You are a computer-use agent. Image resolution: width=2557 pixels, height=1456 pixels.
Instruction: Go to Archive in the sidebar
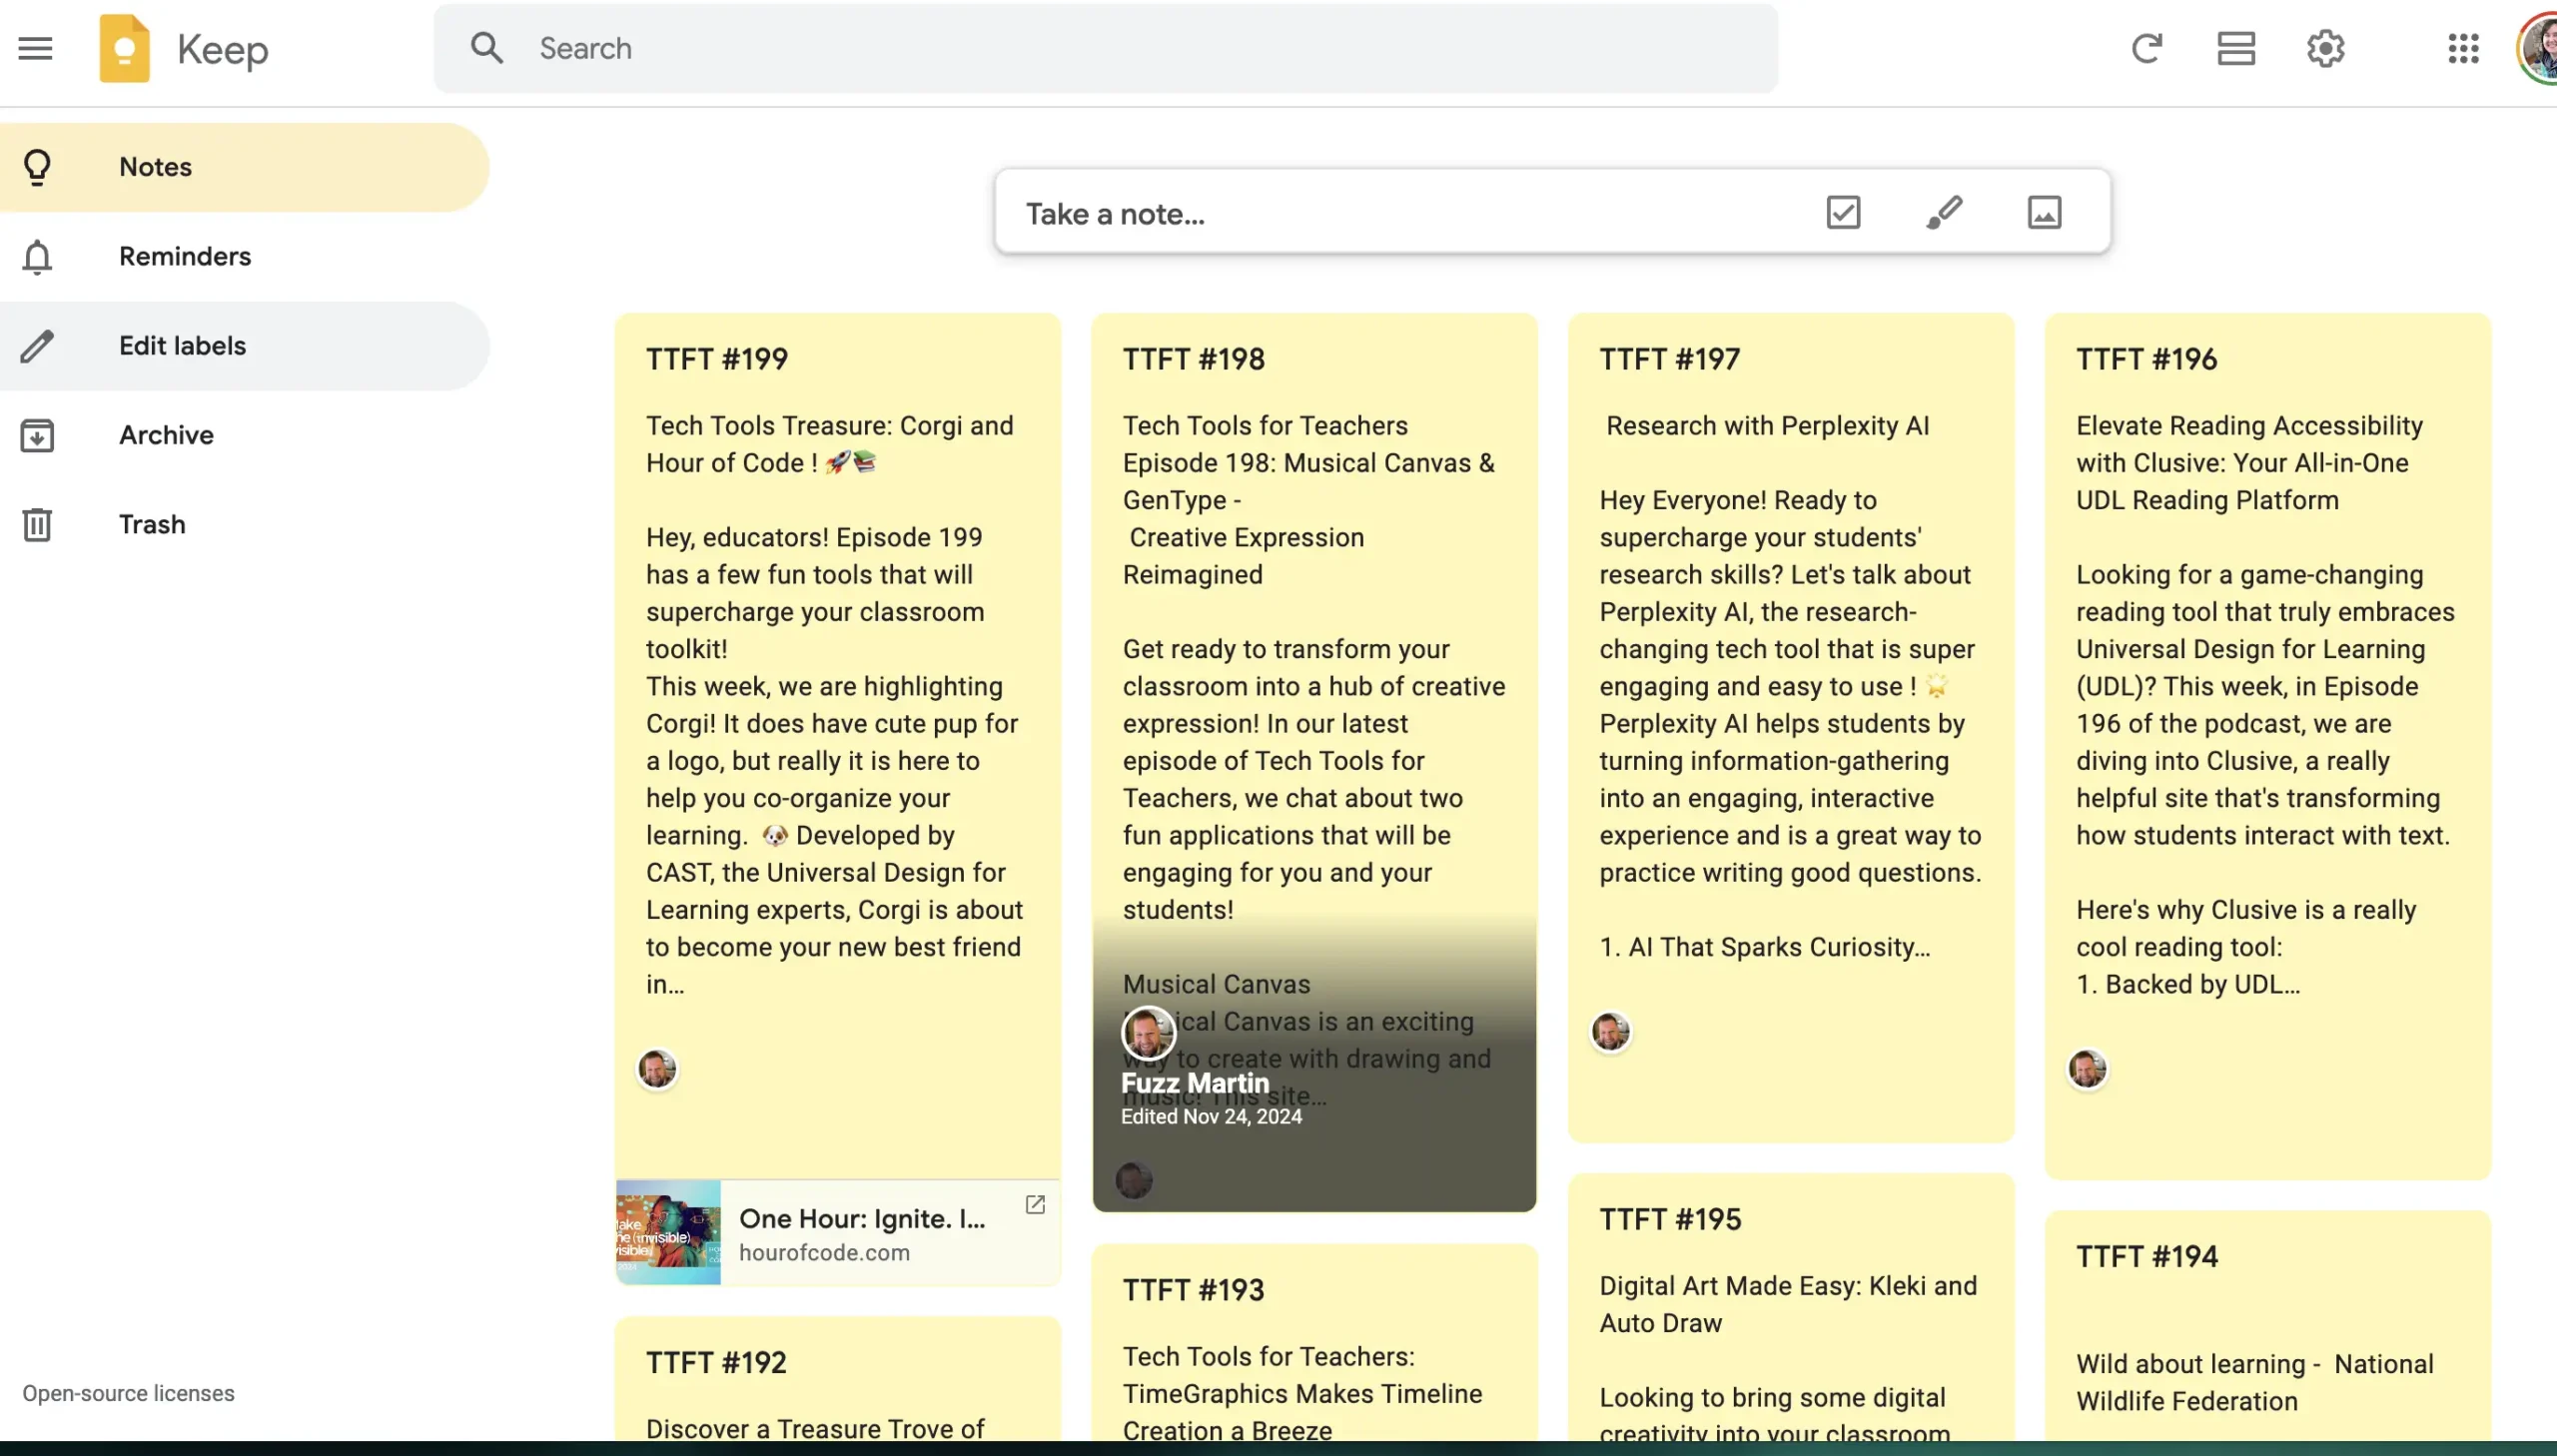(245, 435)
